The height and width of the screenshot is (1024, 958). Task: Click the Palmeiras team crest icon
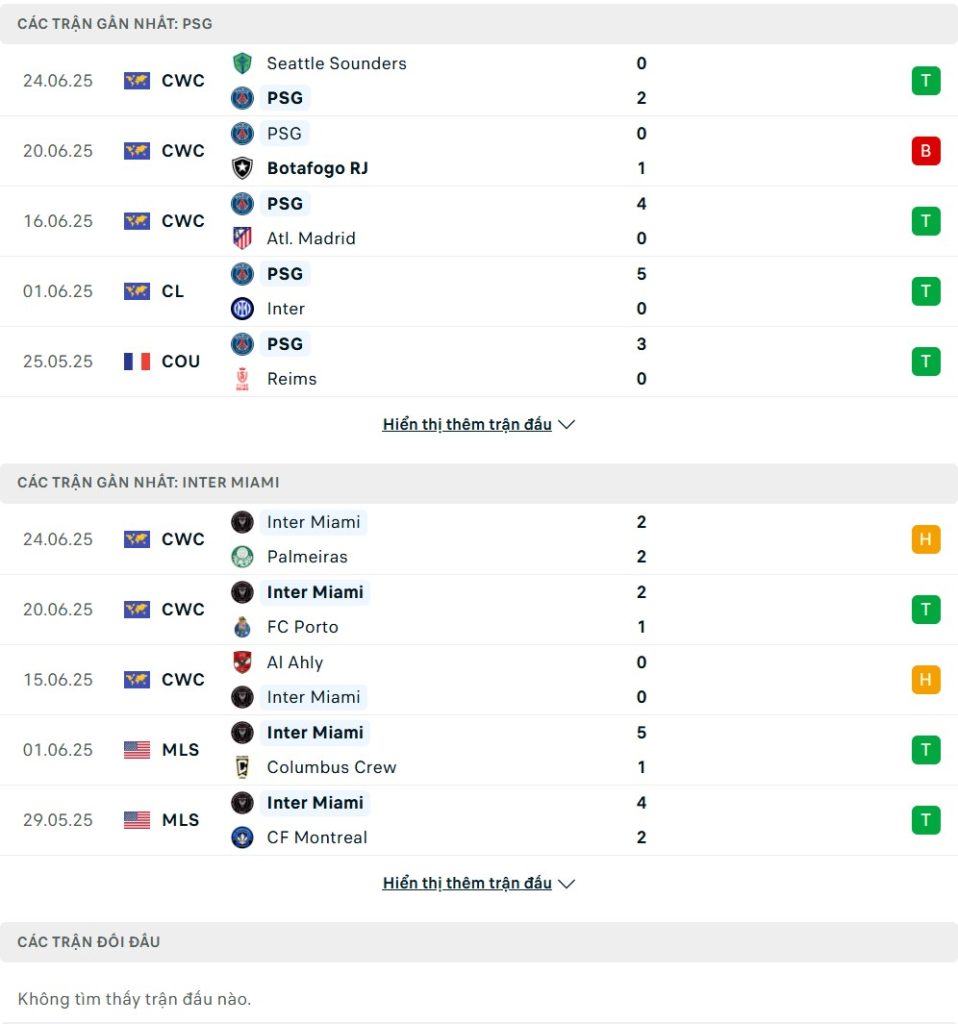click(242, 556)
